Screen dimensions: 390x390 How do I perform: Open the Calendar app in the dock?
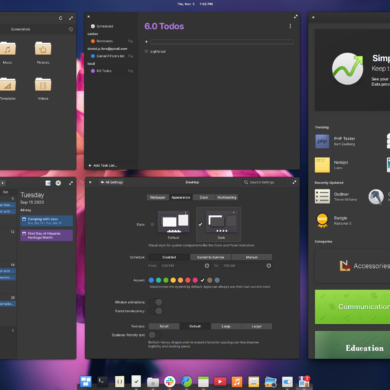click(203, 381)
